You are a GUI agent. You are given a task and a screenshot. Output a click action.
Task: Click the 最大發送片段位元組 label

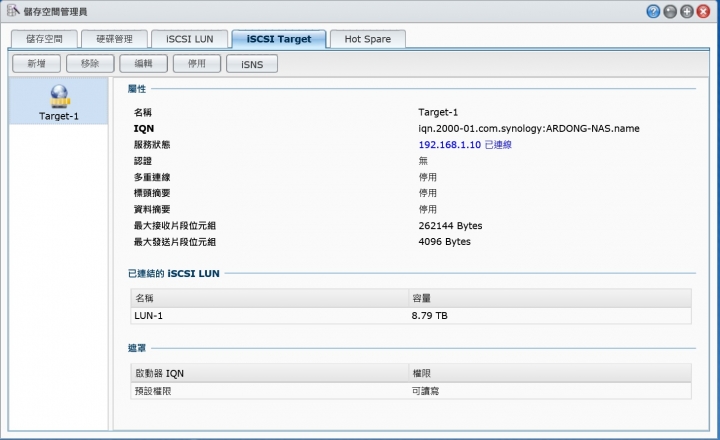pos(174,242)
